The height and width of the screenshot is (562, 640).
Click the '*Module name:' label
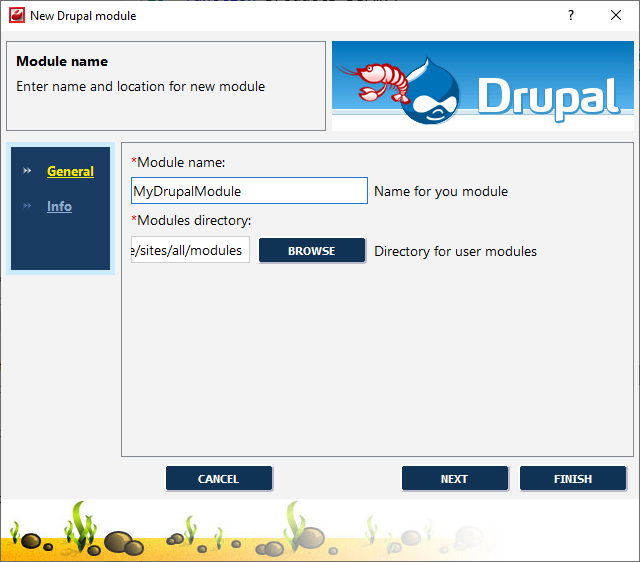coord(178,162)
